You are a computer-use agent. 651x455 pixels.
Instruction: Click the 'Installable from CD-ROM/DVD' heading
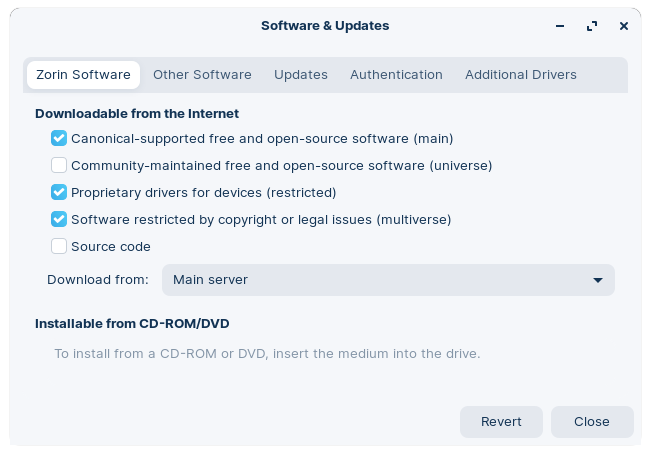132,324
